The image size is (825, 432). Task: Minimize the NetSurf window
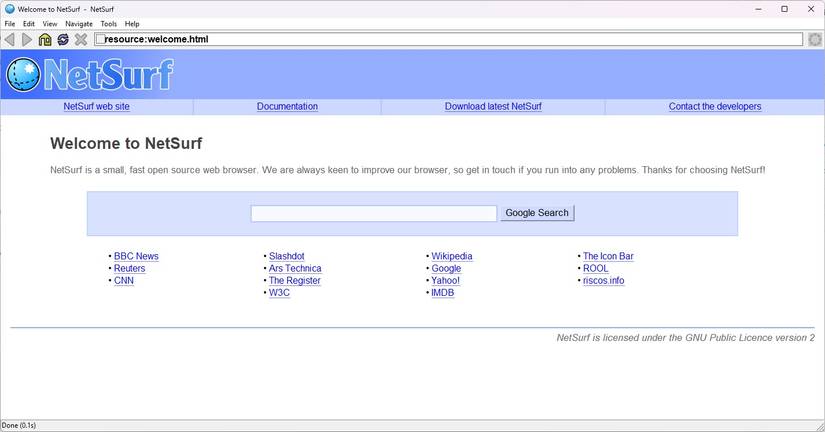pyautogui.click(x=758, y=9)
